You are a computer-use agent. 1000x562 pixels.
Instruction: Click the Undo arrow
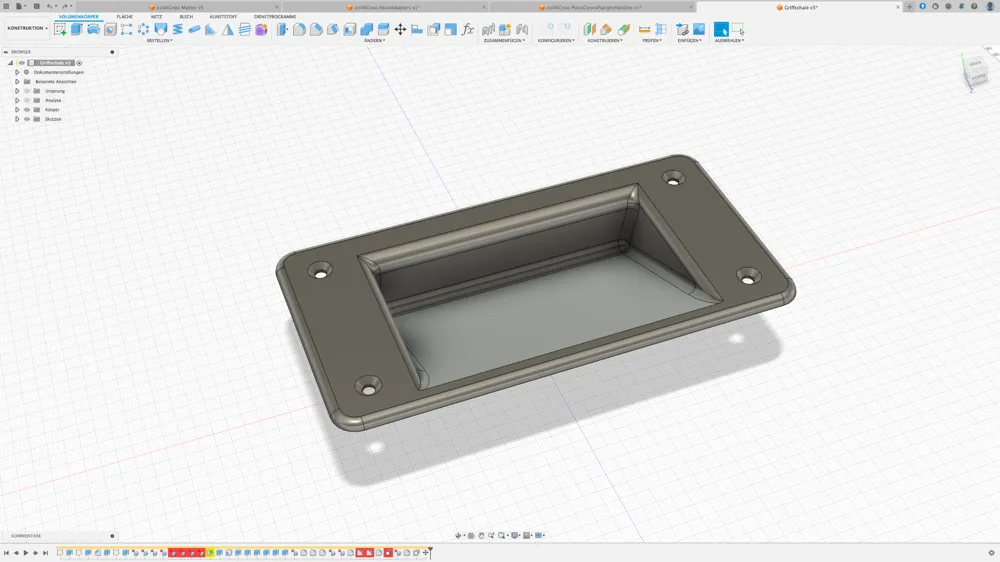(x=49, y=6)
